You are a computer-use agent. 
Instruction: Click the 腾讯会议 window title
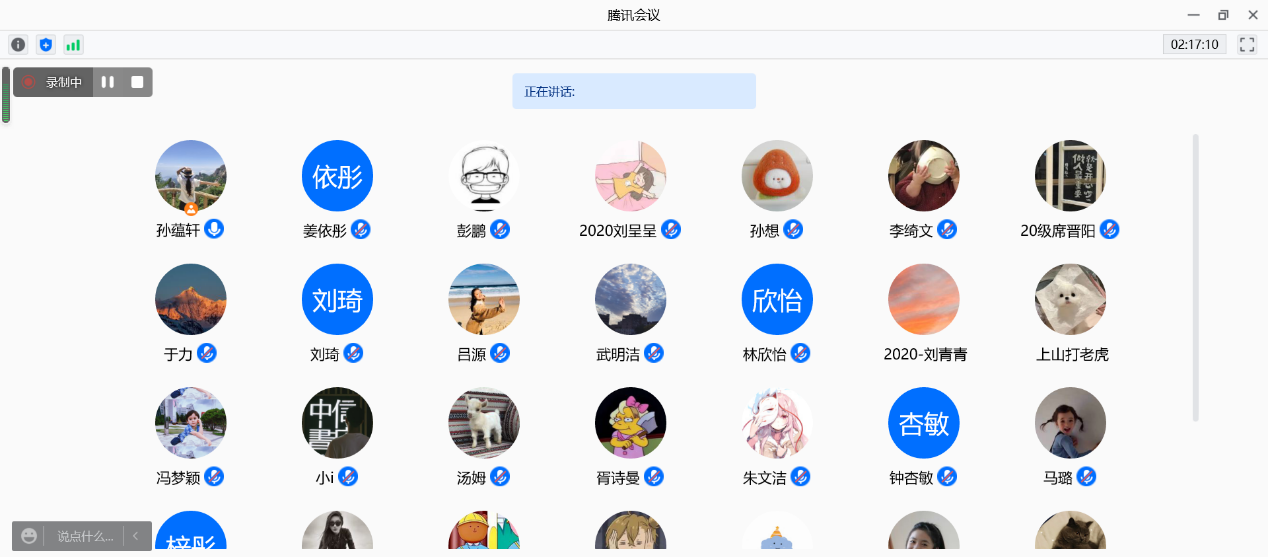(x=634, y=15)
